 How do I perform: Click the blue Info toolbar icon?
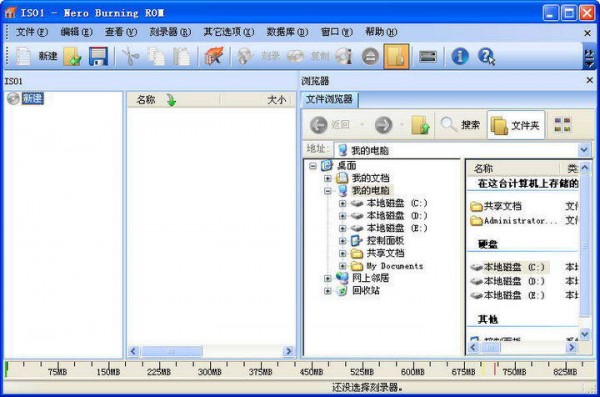point(460,57)
